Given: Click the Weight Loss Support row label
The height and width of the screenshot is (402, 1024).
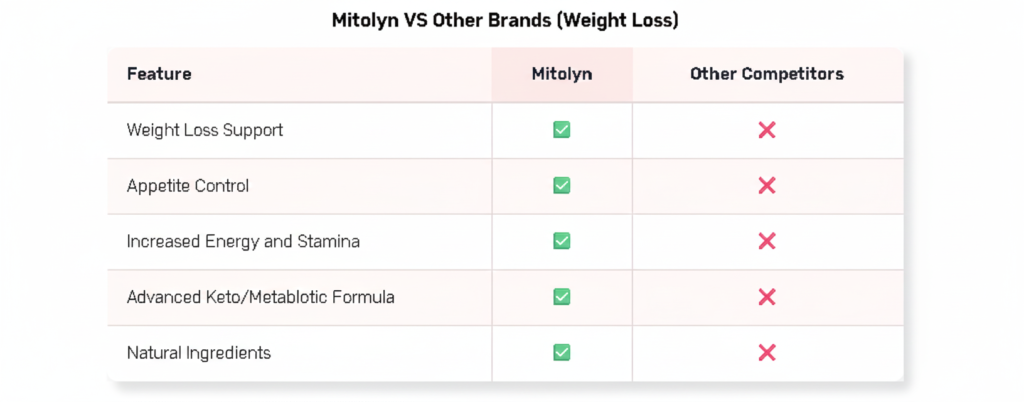Looking at the screenshot, I should pos(205,130).
